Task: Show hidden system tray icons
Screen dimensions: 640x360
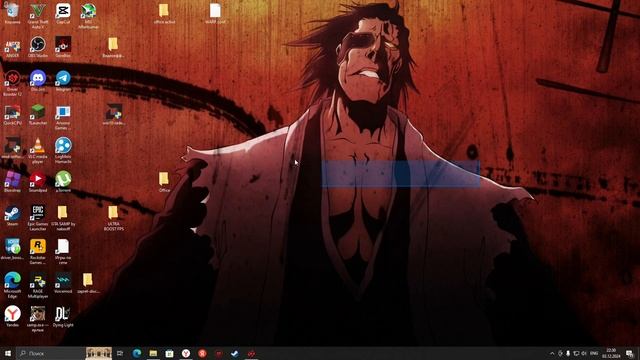Action: [552, 353]
